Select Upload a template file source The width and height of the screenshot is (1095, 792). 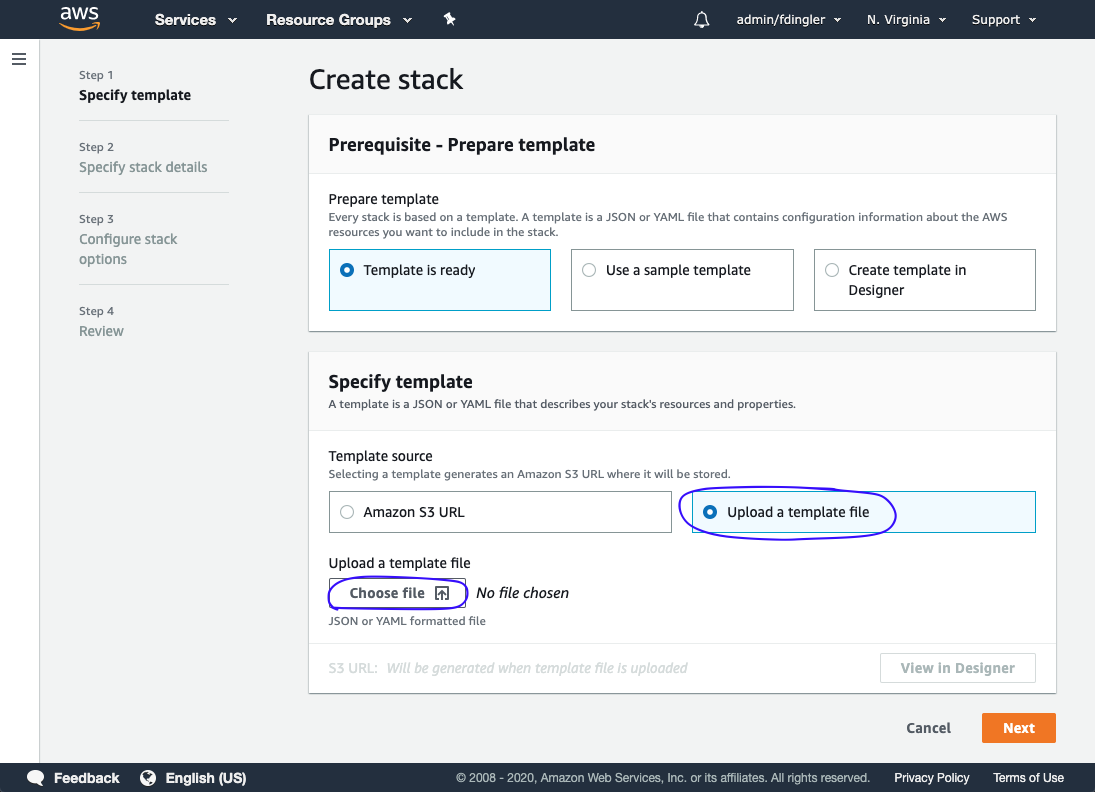pos(864,512)
